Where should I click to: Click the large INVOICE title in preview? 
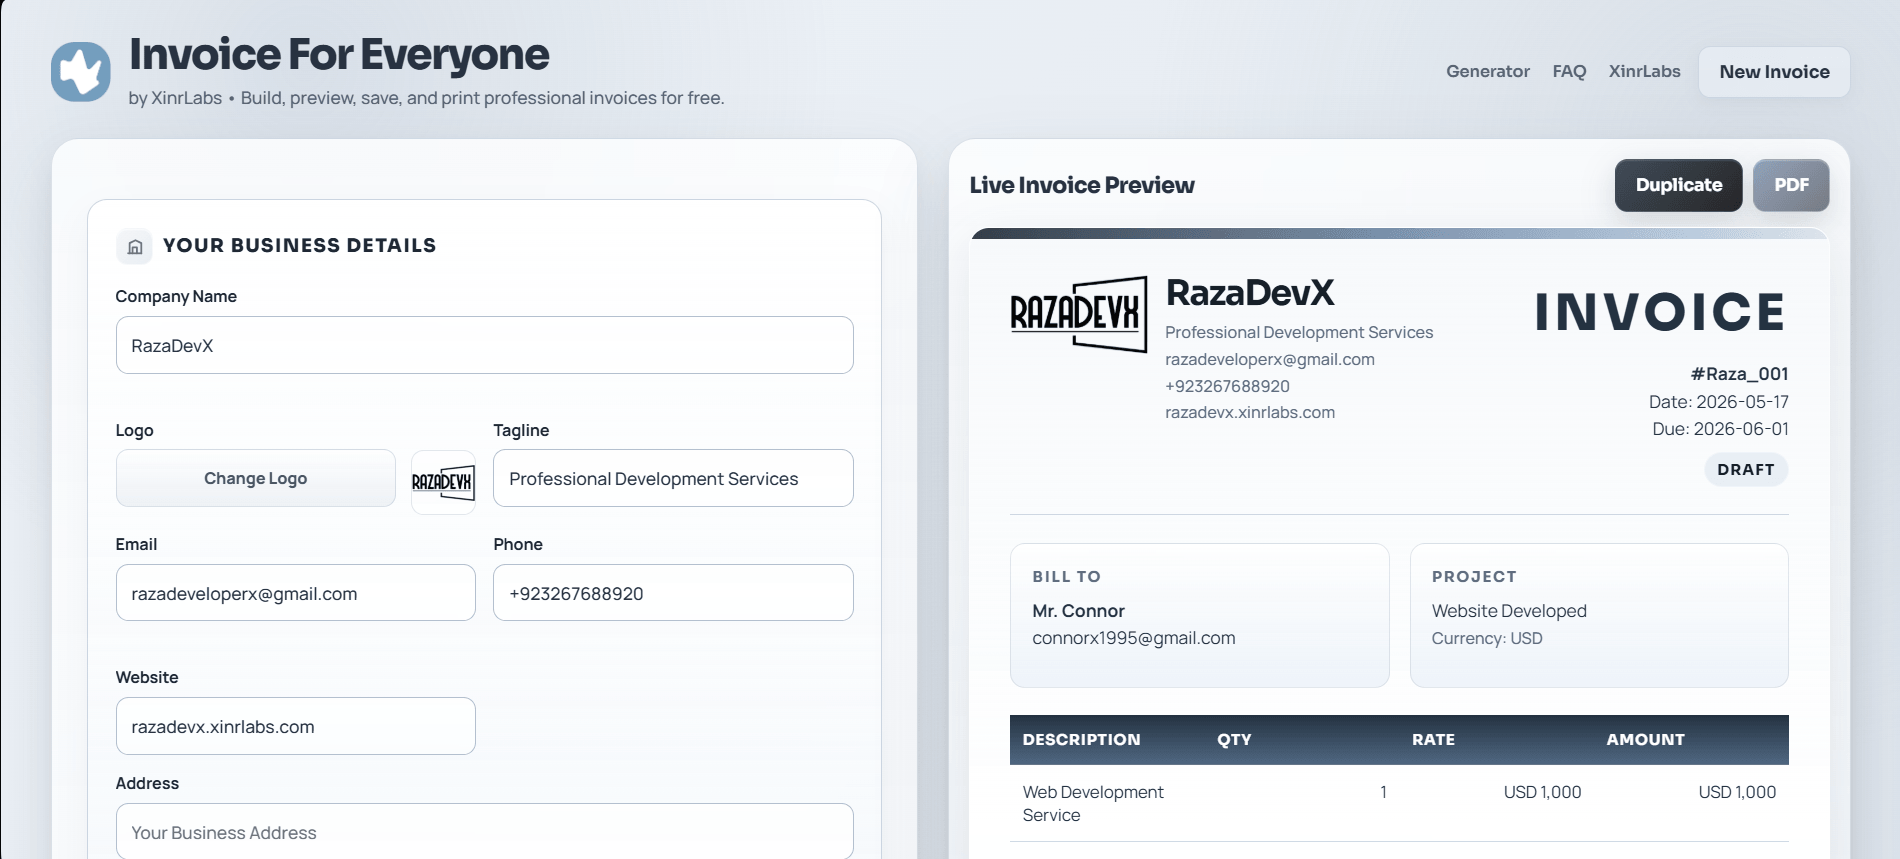(x=1660, y=312)
